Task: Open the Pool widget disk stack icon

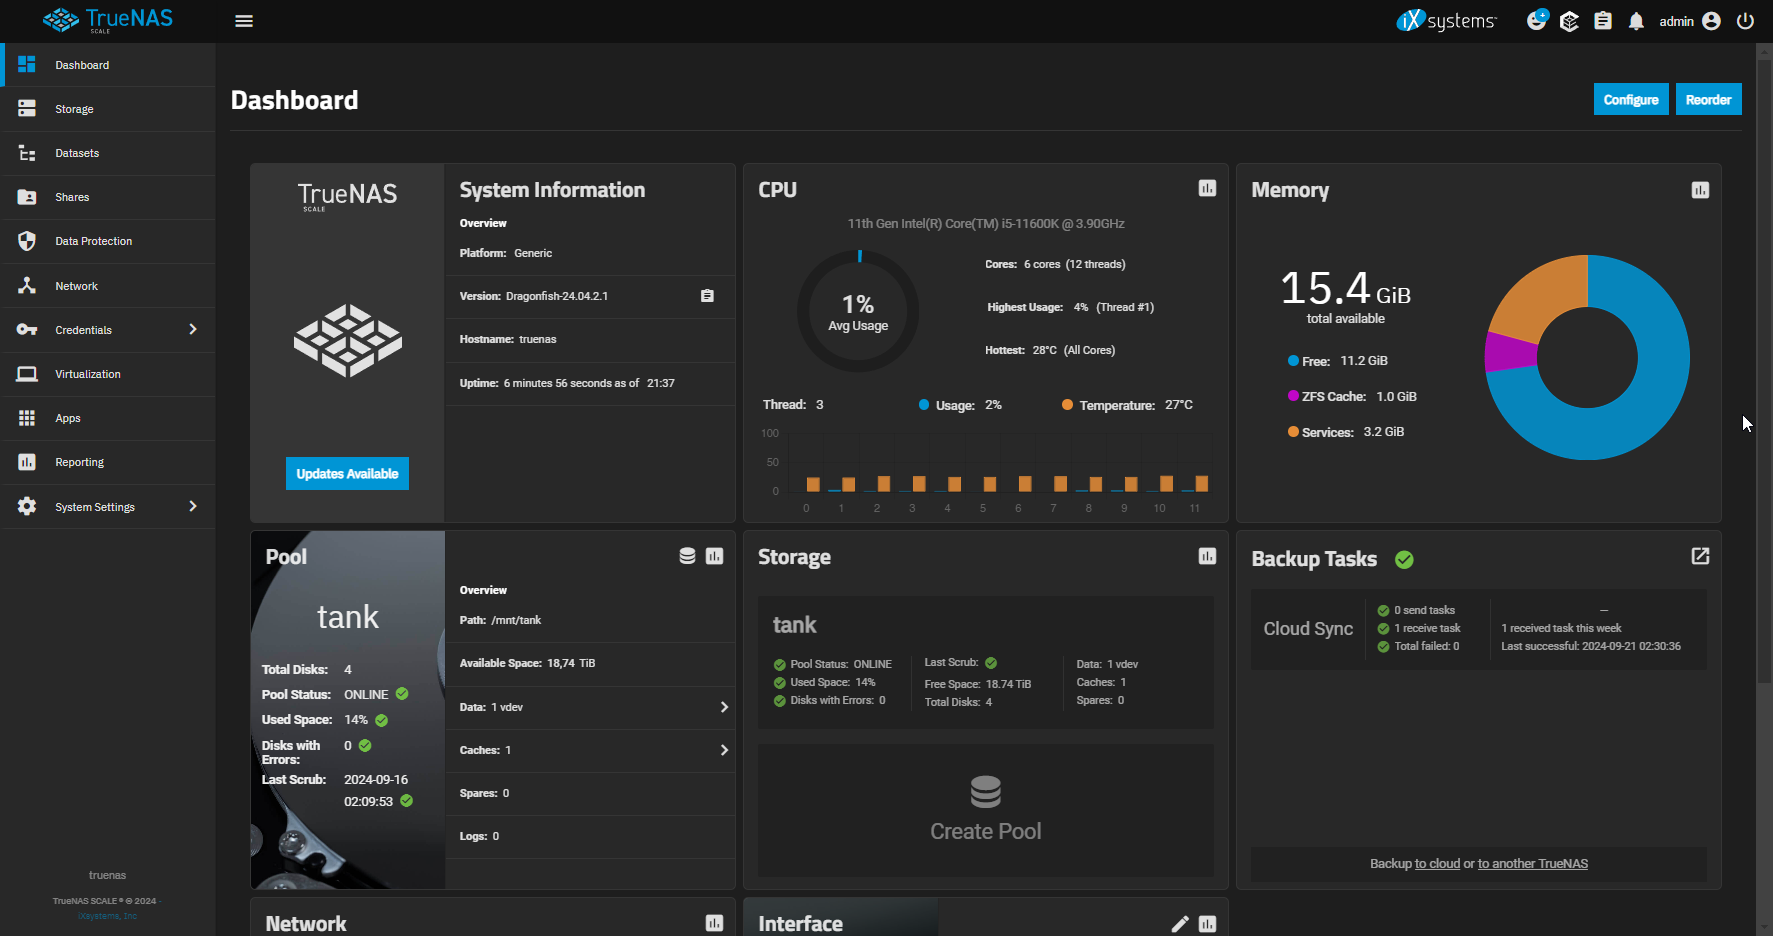Action: coord(687,556)
